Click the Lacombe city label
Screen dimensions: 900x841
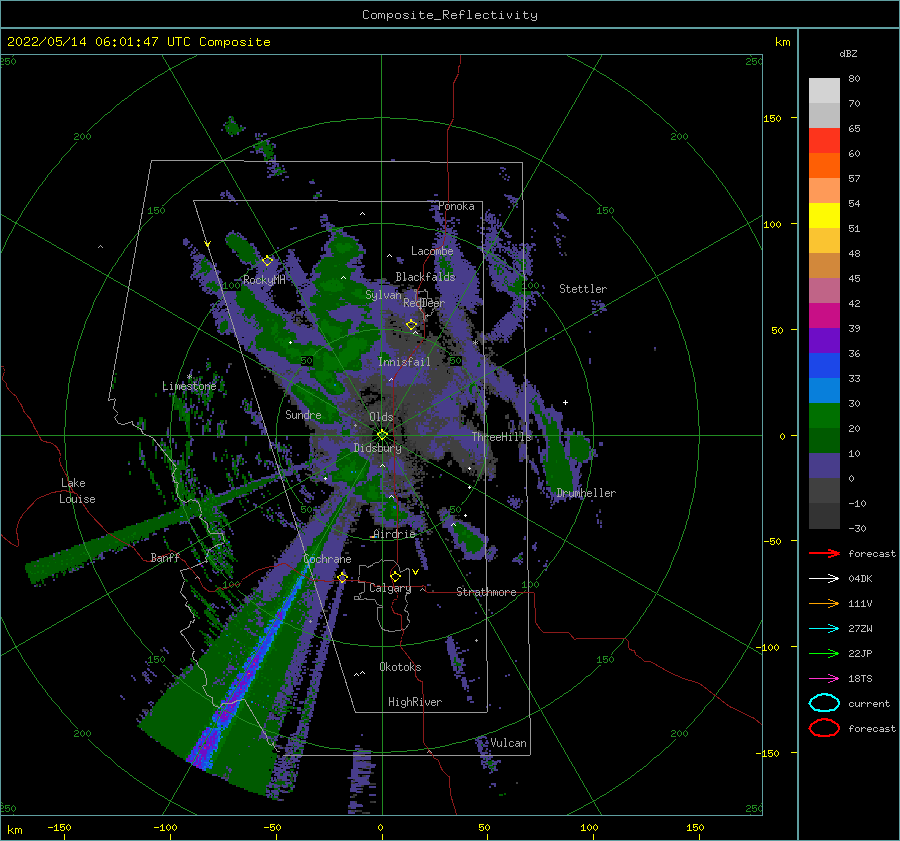tap(432, 251)
